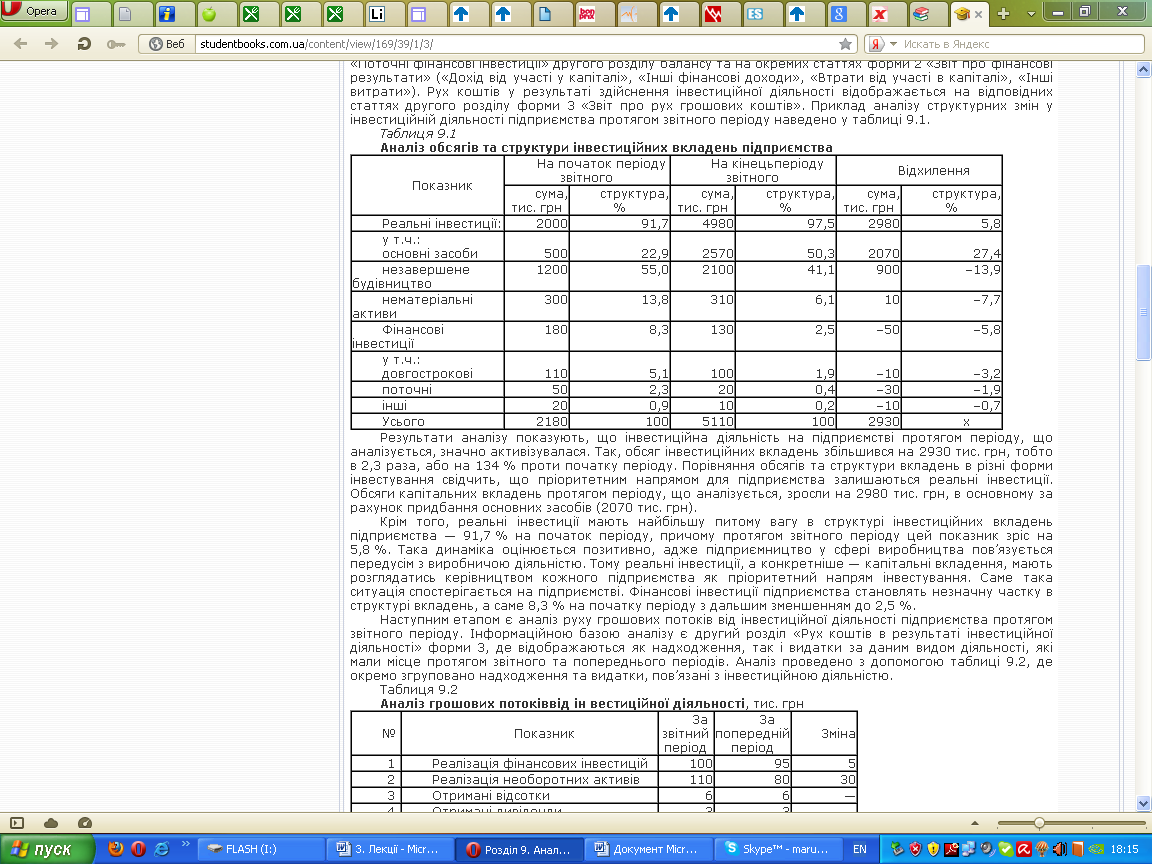
Task: Open a new tab with plus button
Action: [x=1004, y=14]
